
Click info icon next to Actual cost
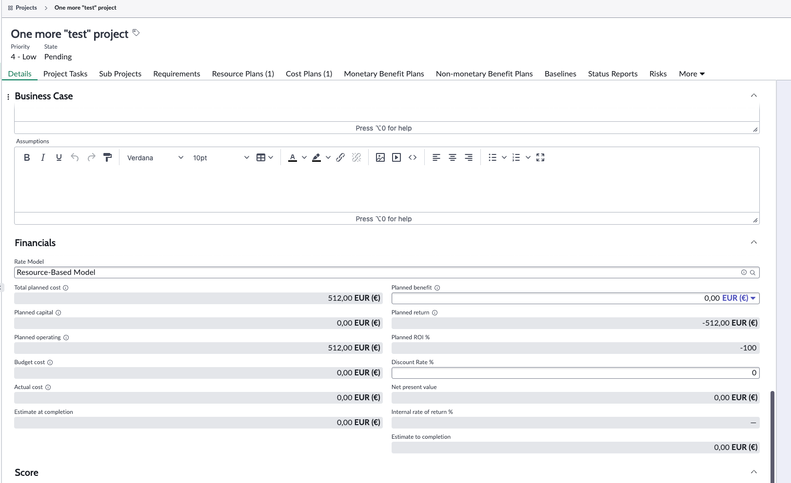[48, 387]
